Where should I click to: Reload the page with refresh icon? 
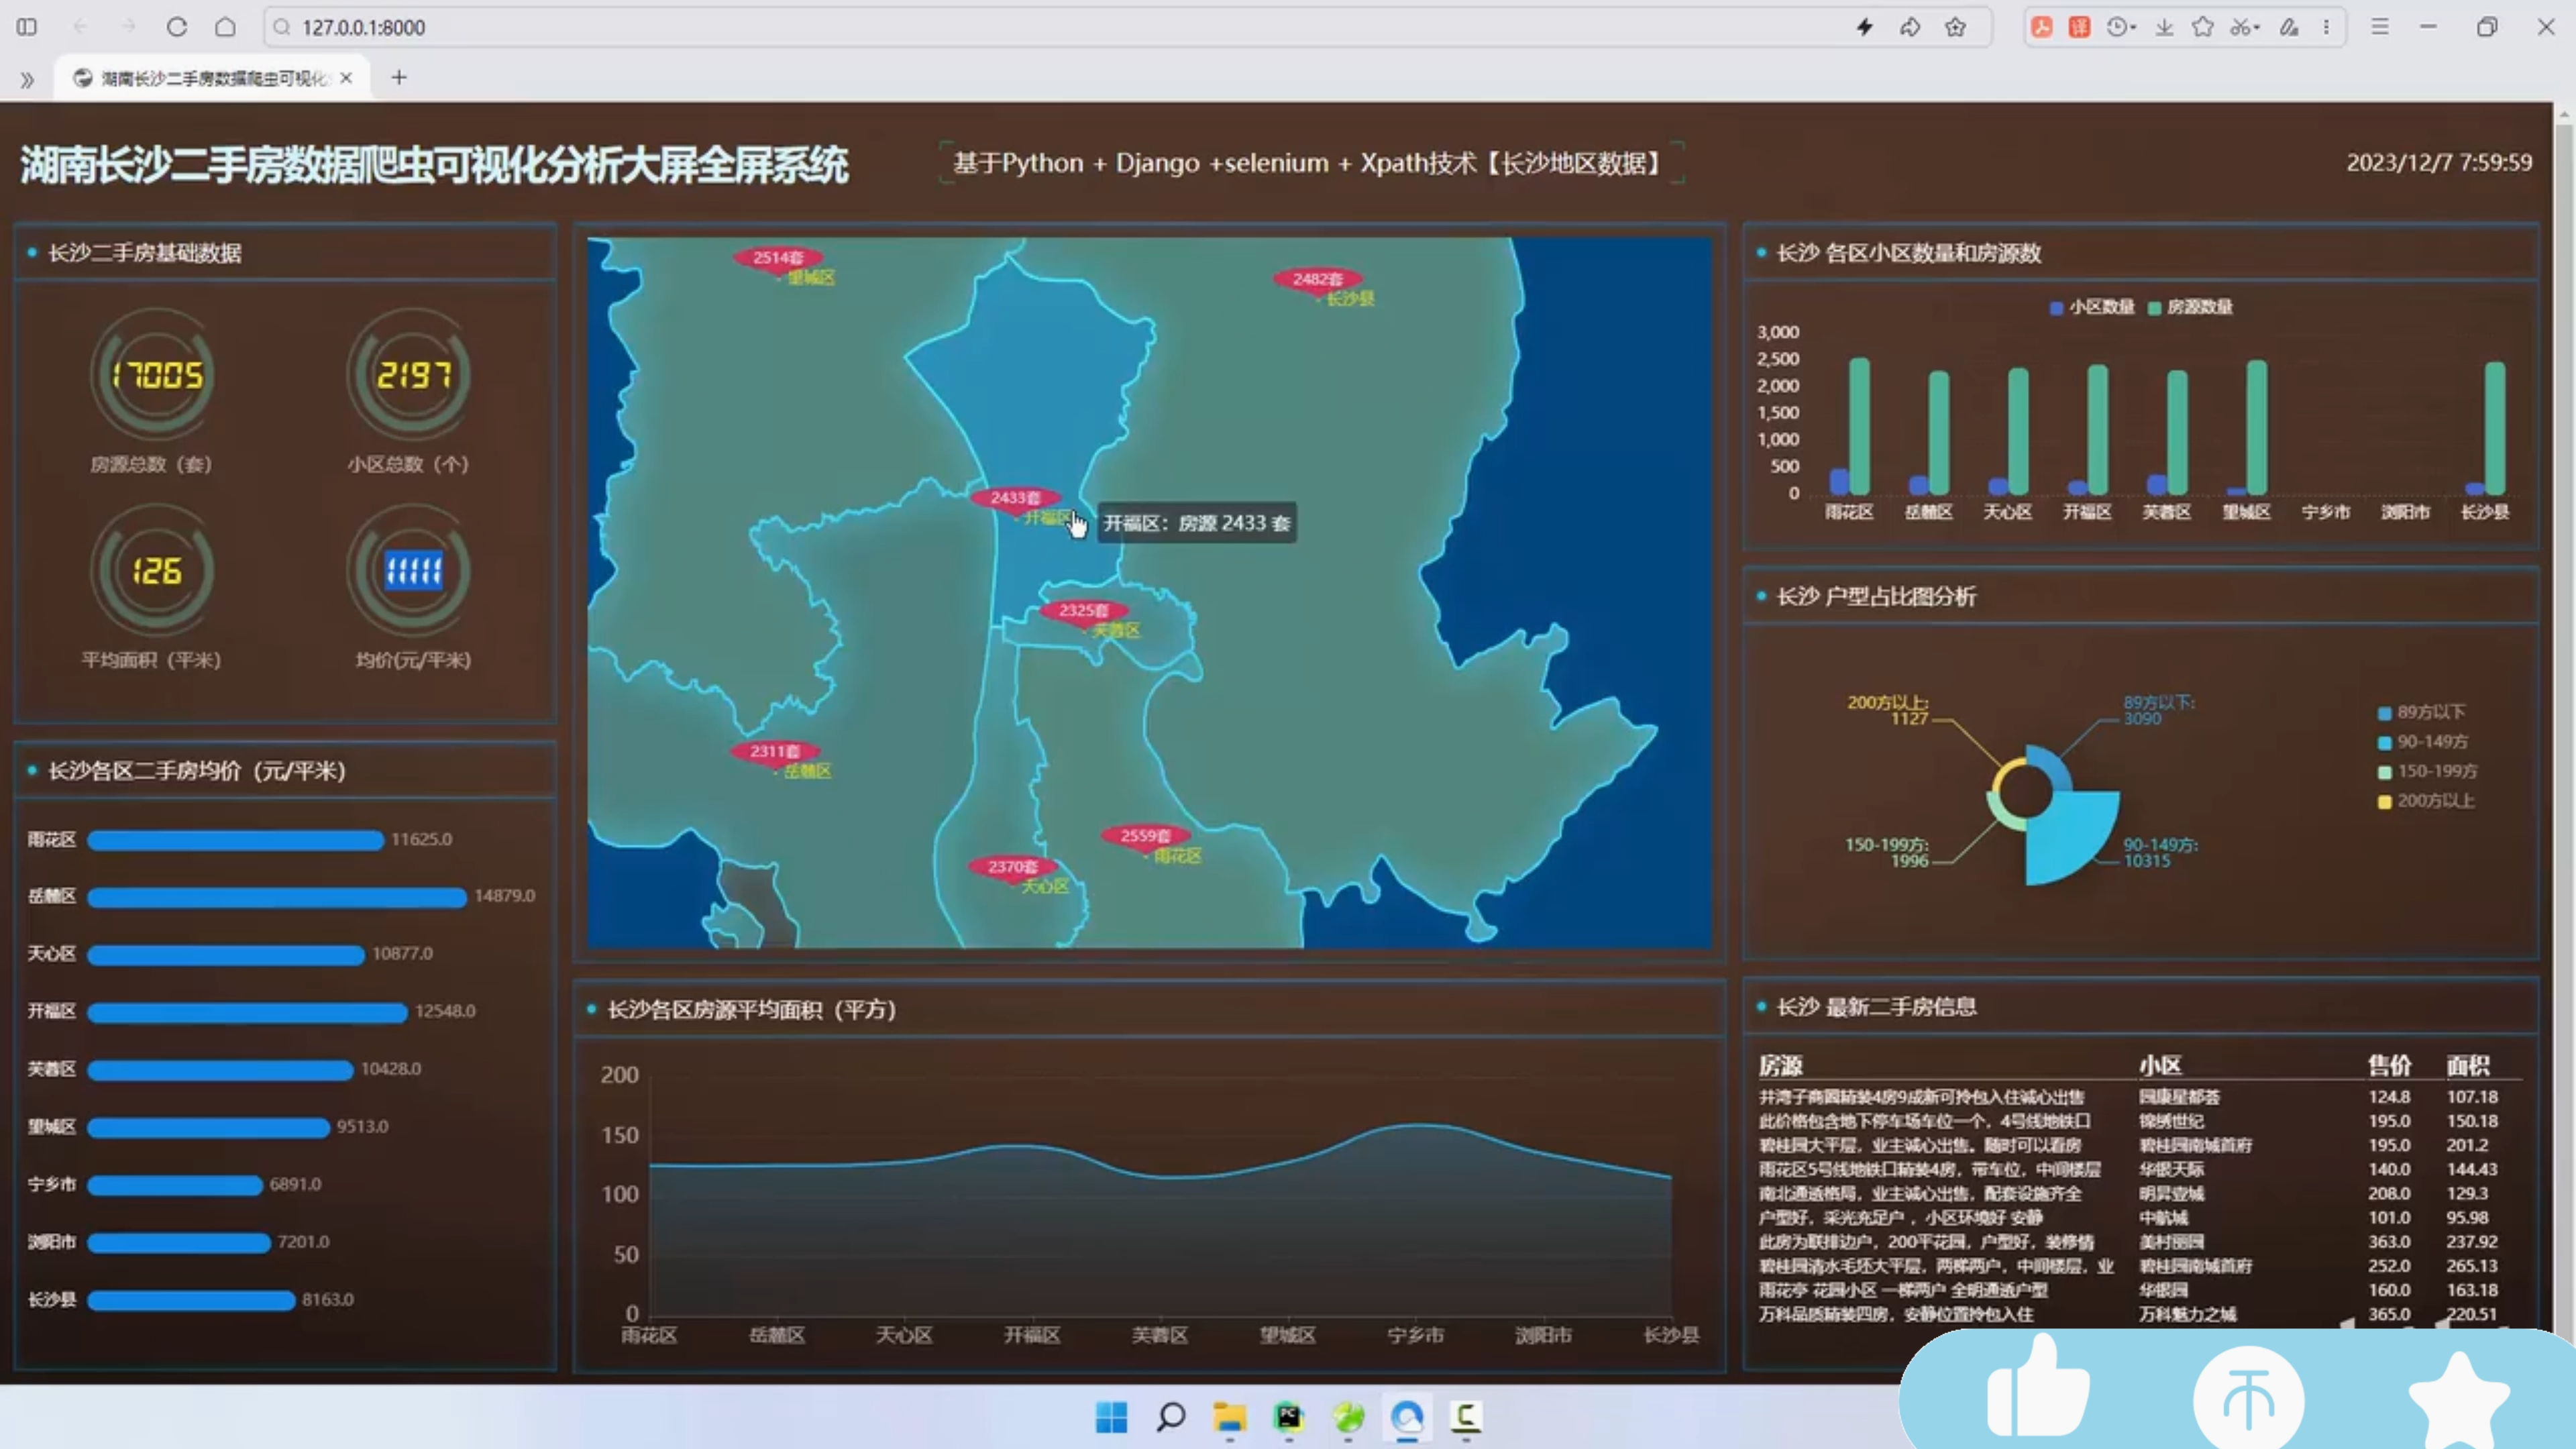click(177, 27)
